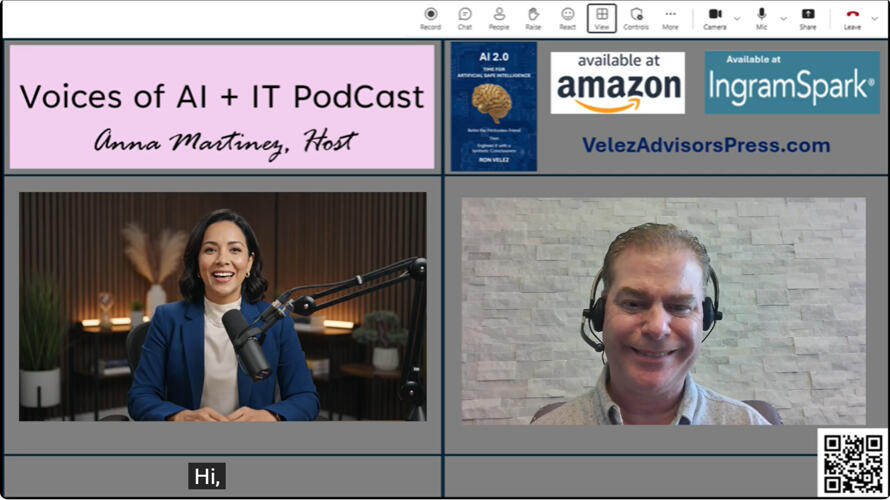
Task: Click the Voices of AI + IT PodCast title
Action: coord(222,96)
